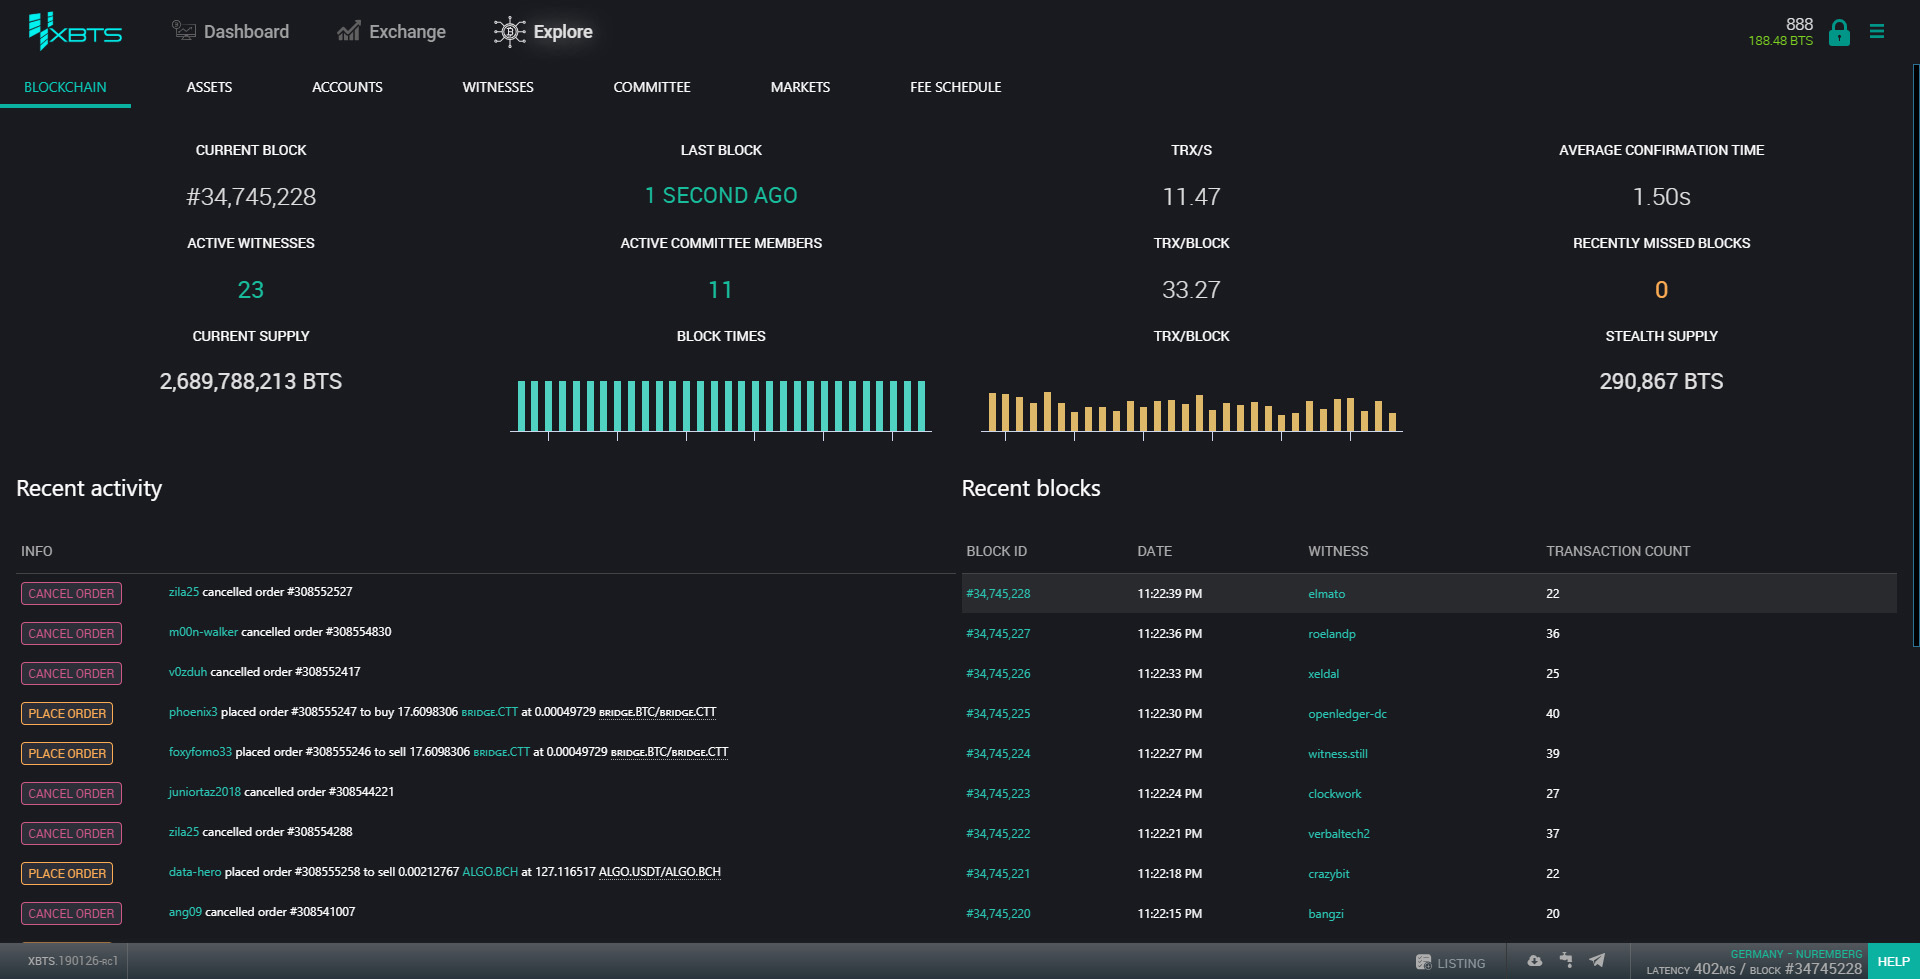Open block #34,745,220
Image resolution: width=1920 pixels, height=979 pixels.
[998, 913]
